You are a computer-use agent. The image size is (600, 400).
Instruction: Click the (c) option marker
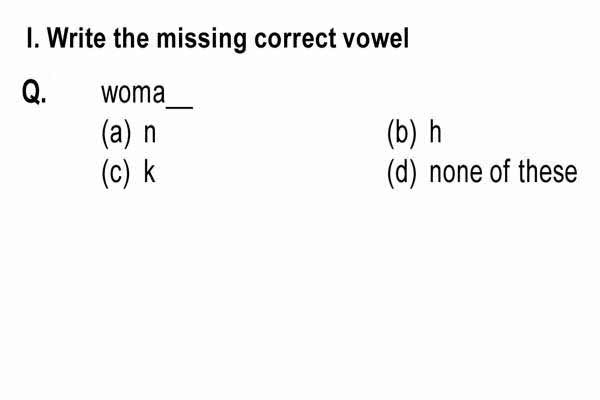116,173
